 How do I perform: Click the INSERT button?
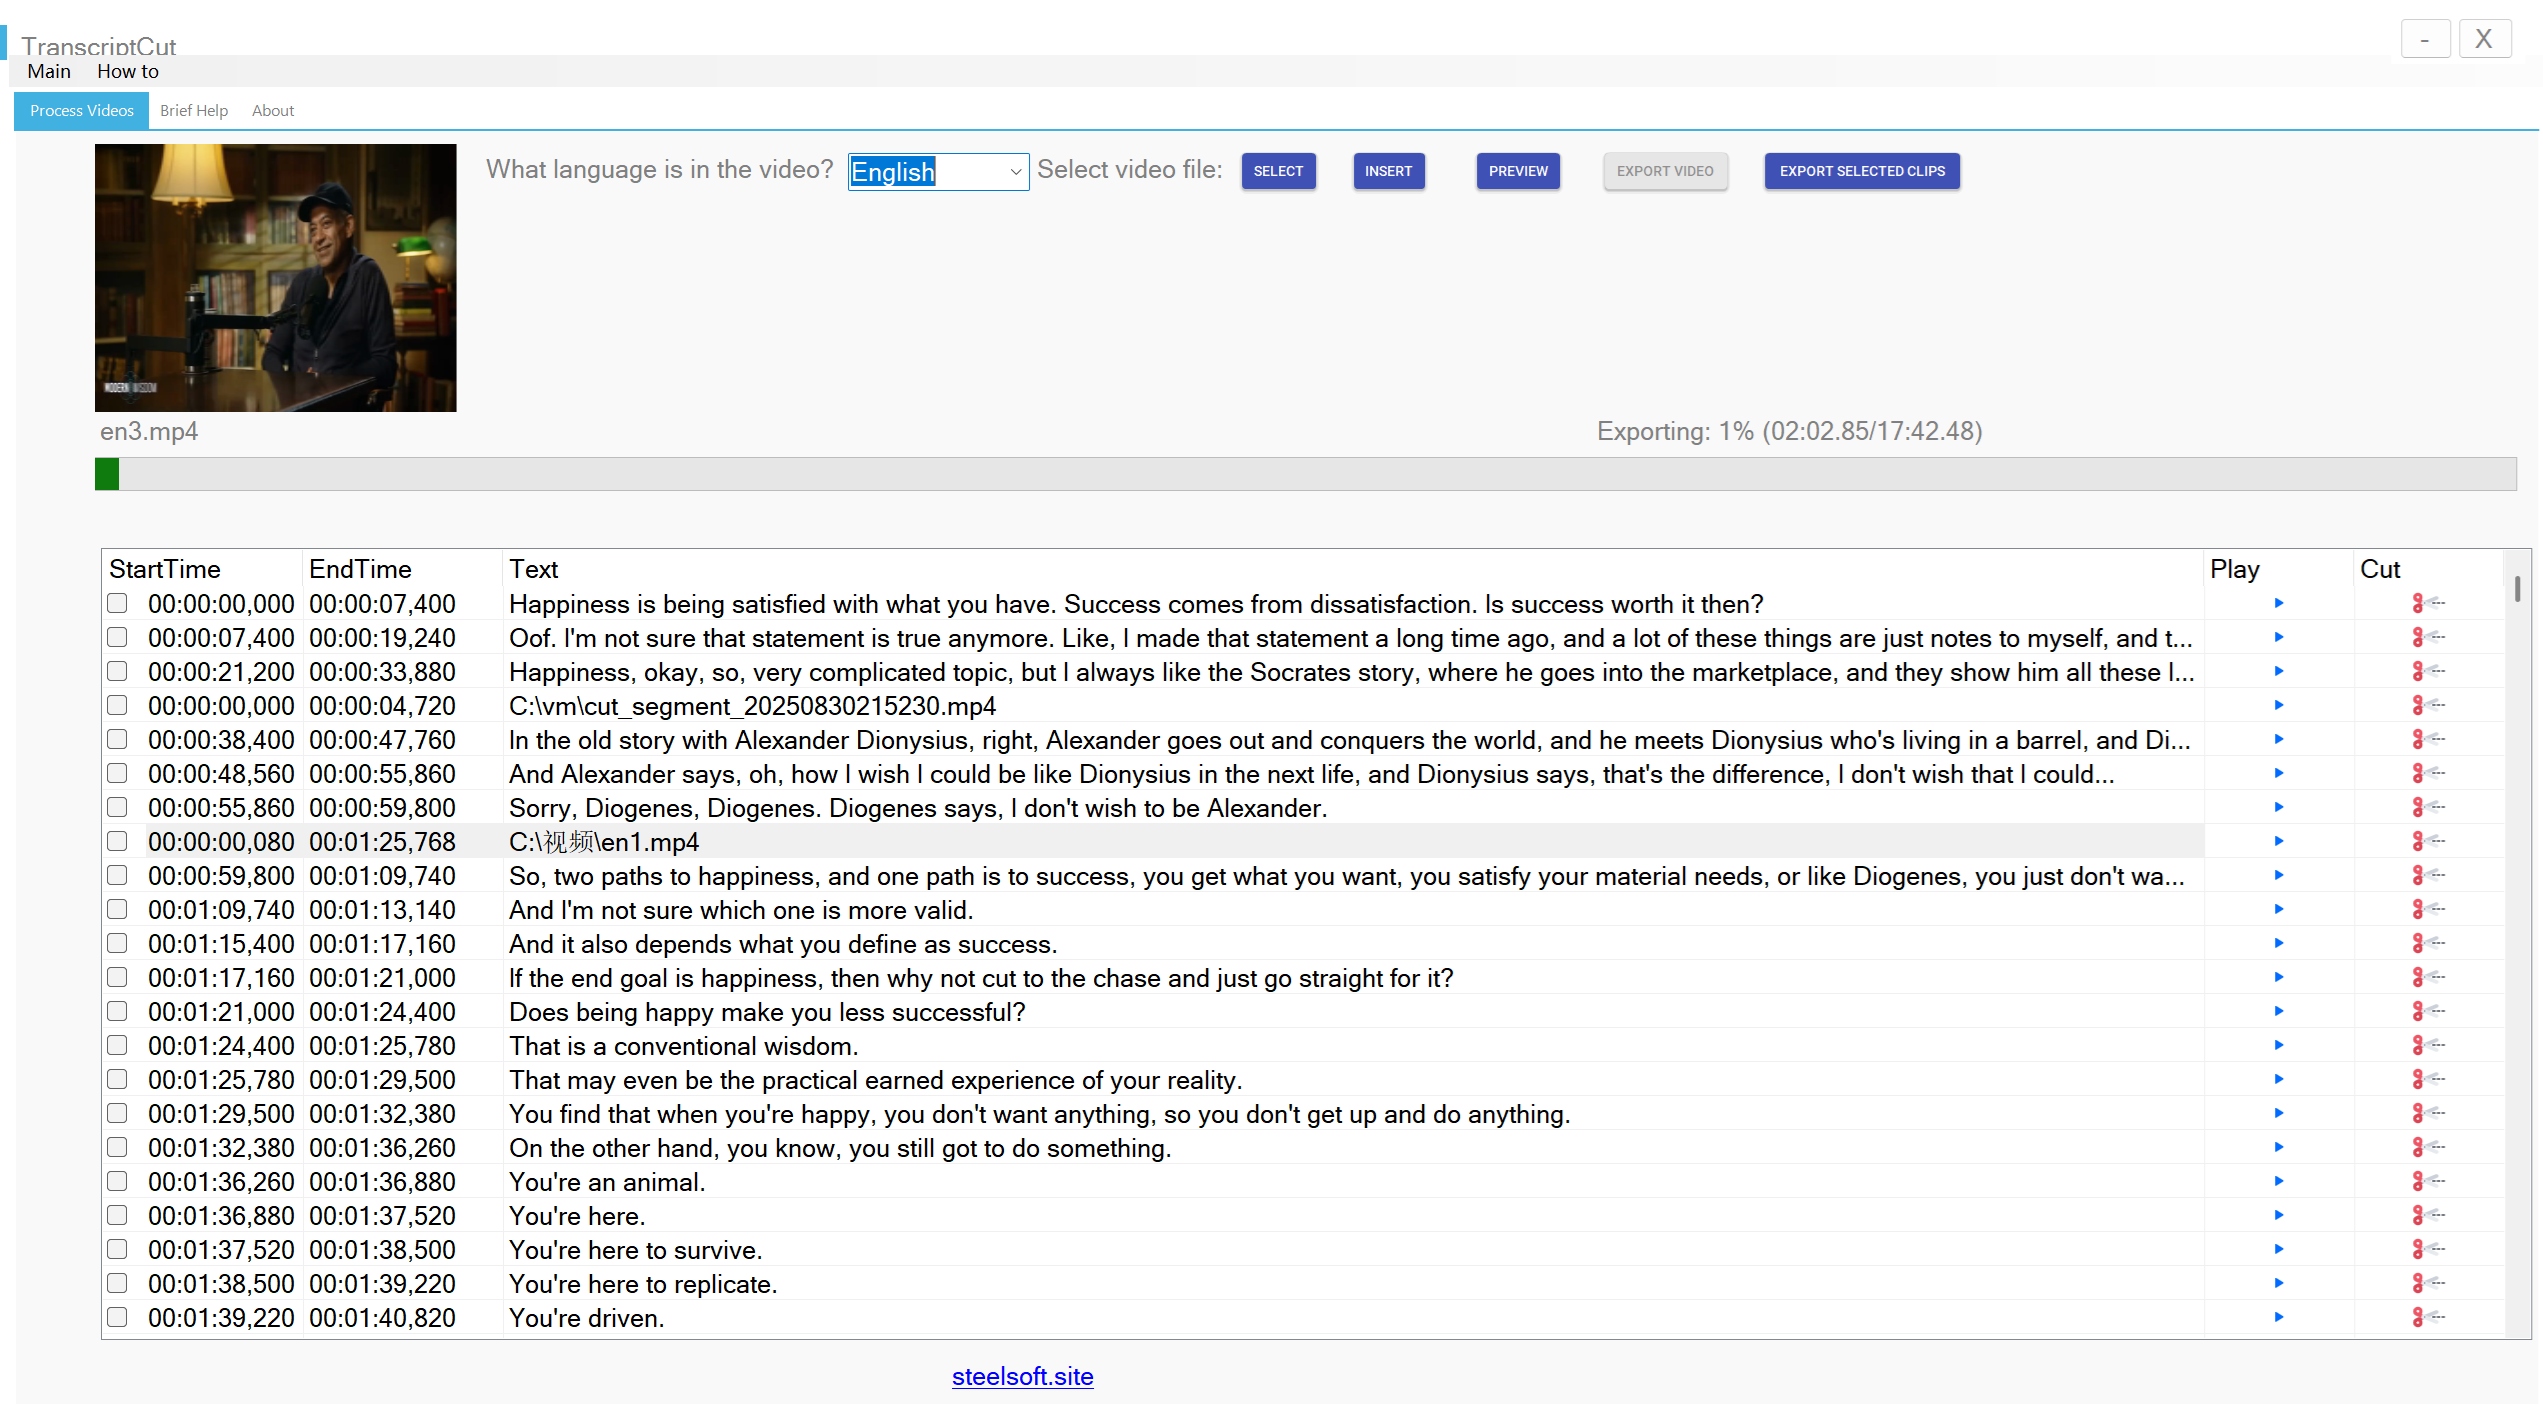pyautogui.click(x=1388, y=171)
